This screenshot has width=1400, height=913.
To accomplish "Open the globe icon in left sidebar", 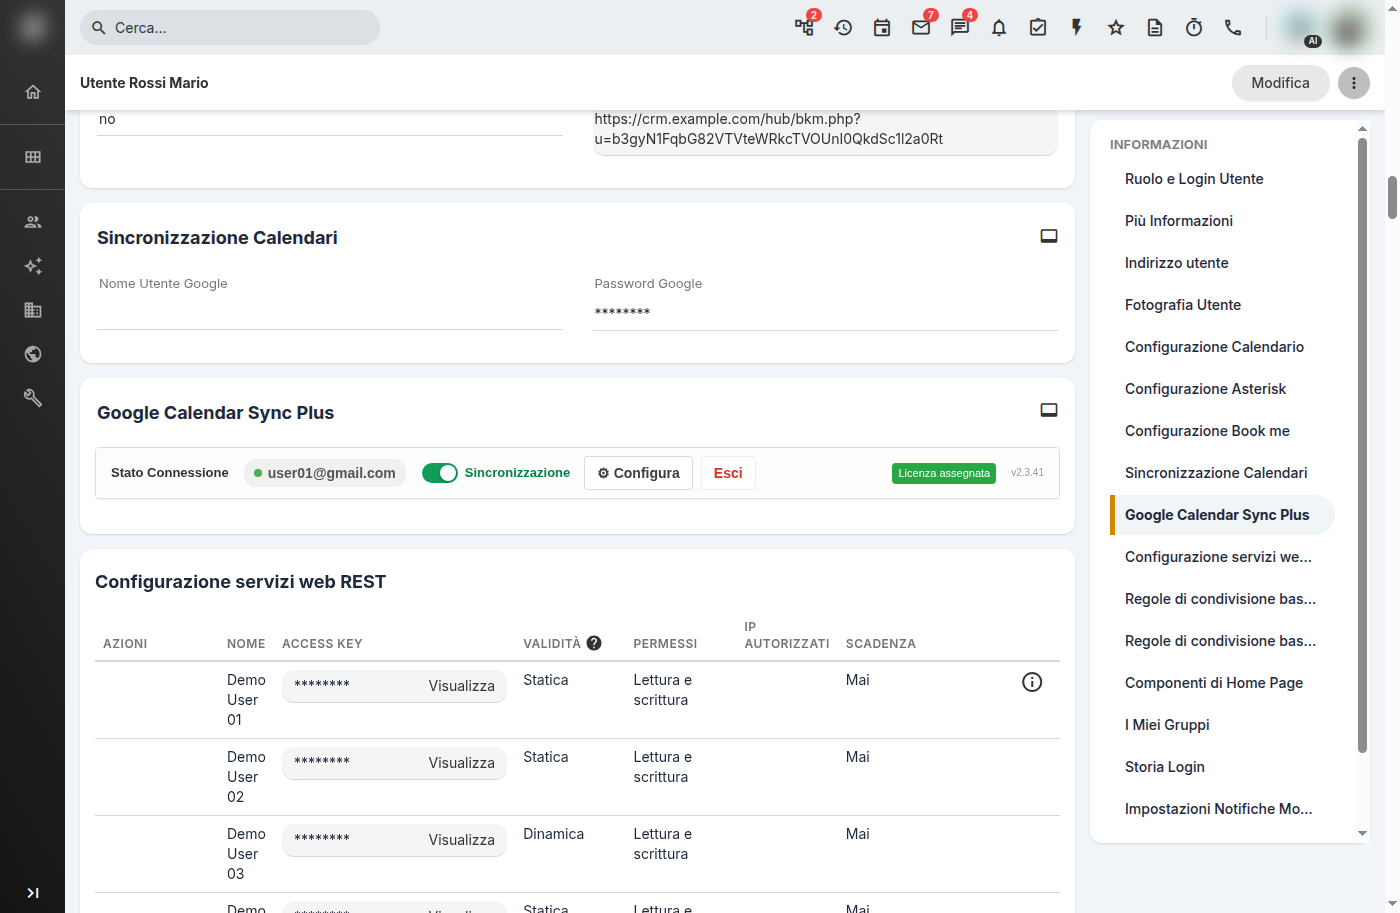I will (x=33, y=354).
